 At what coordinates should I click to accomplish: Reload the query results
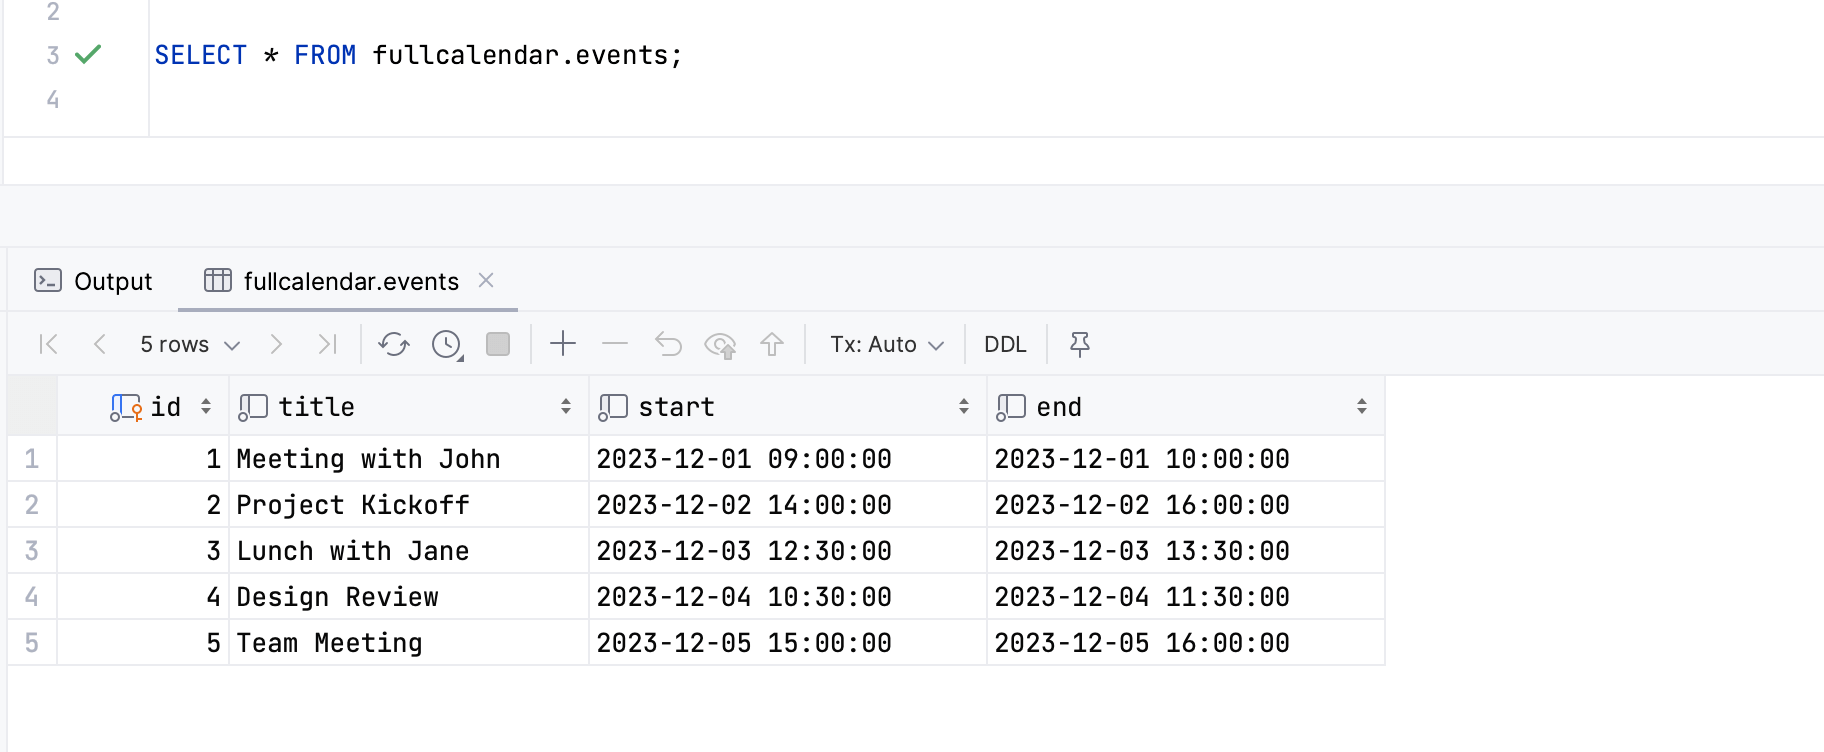[x=394, y=344]
